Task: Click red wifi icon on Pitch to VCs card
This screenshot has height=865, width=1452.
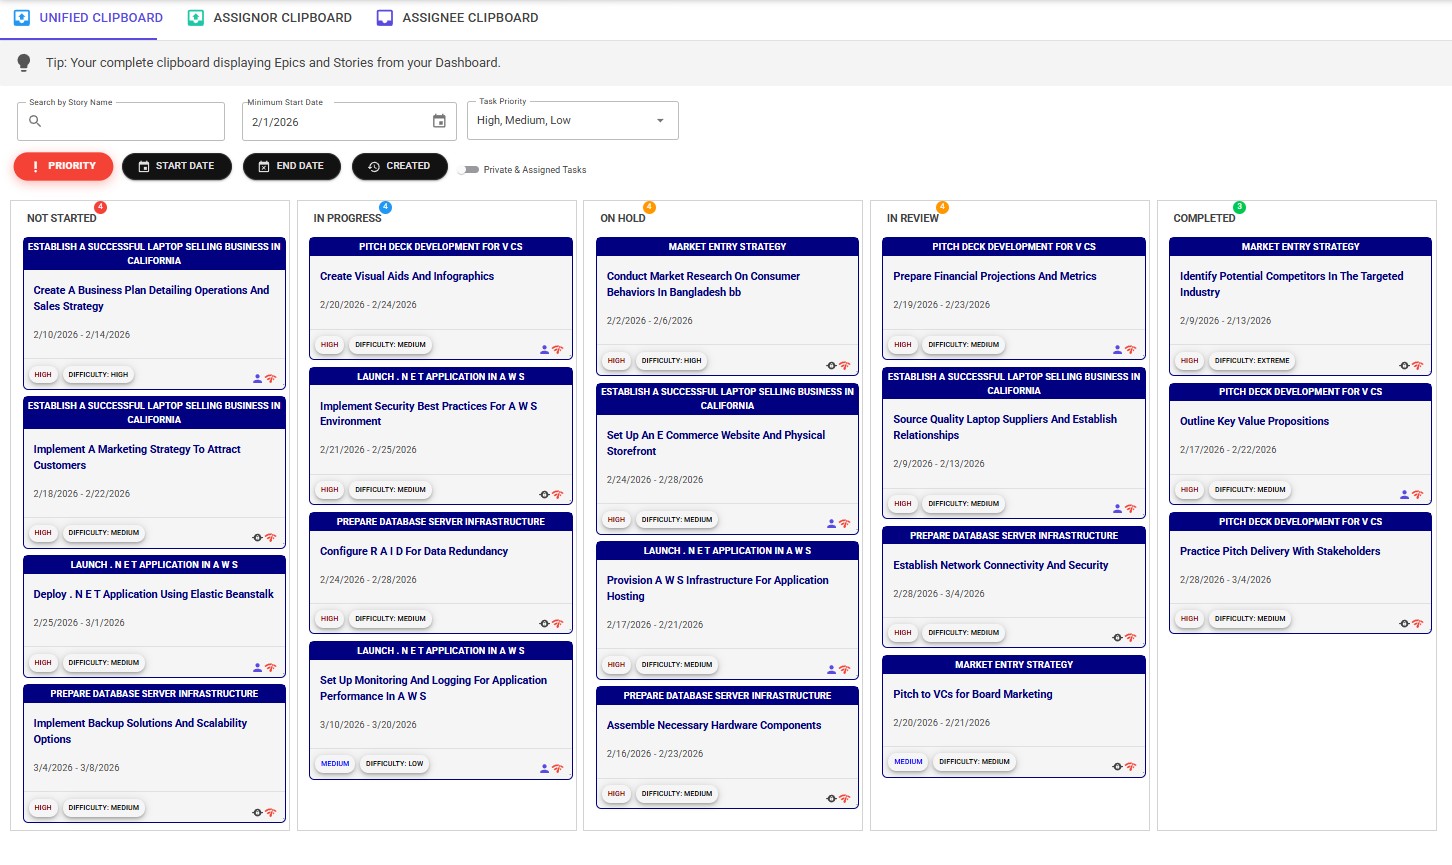Action: tap(1130, 767)
